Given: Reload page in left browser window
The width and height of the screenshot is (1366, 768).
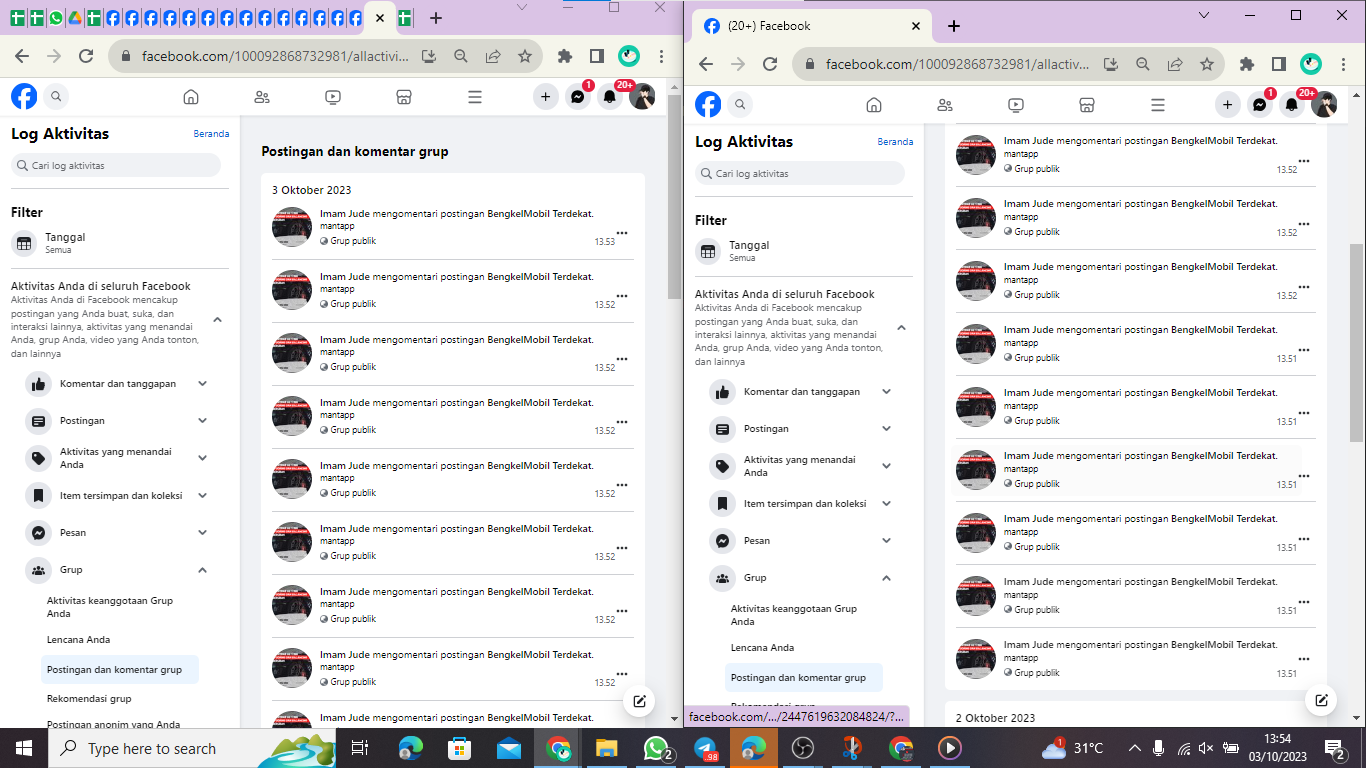Looking at the screenshot, I should [x=85, y=57].
